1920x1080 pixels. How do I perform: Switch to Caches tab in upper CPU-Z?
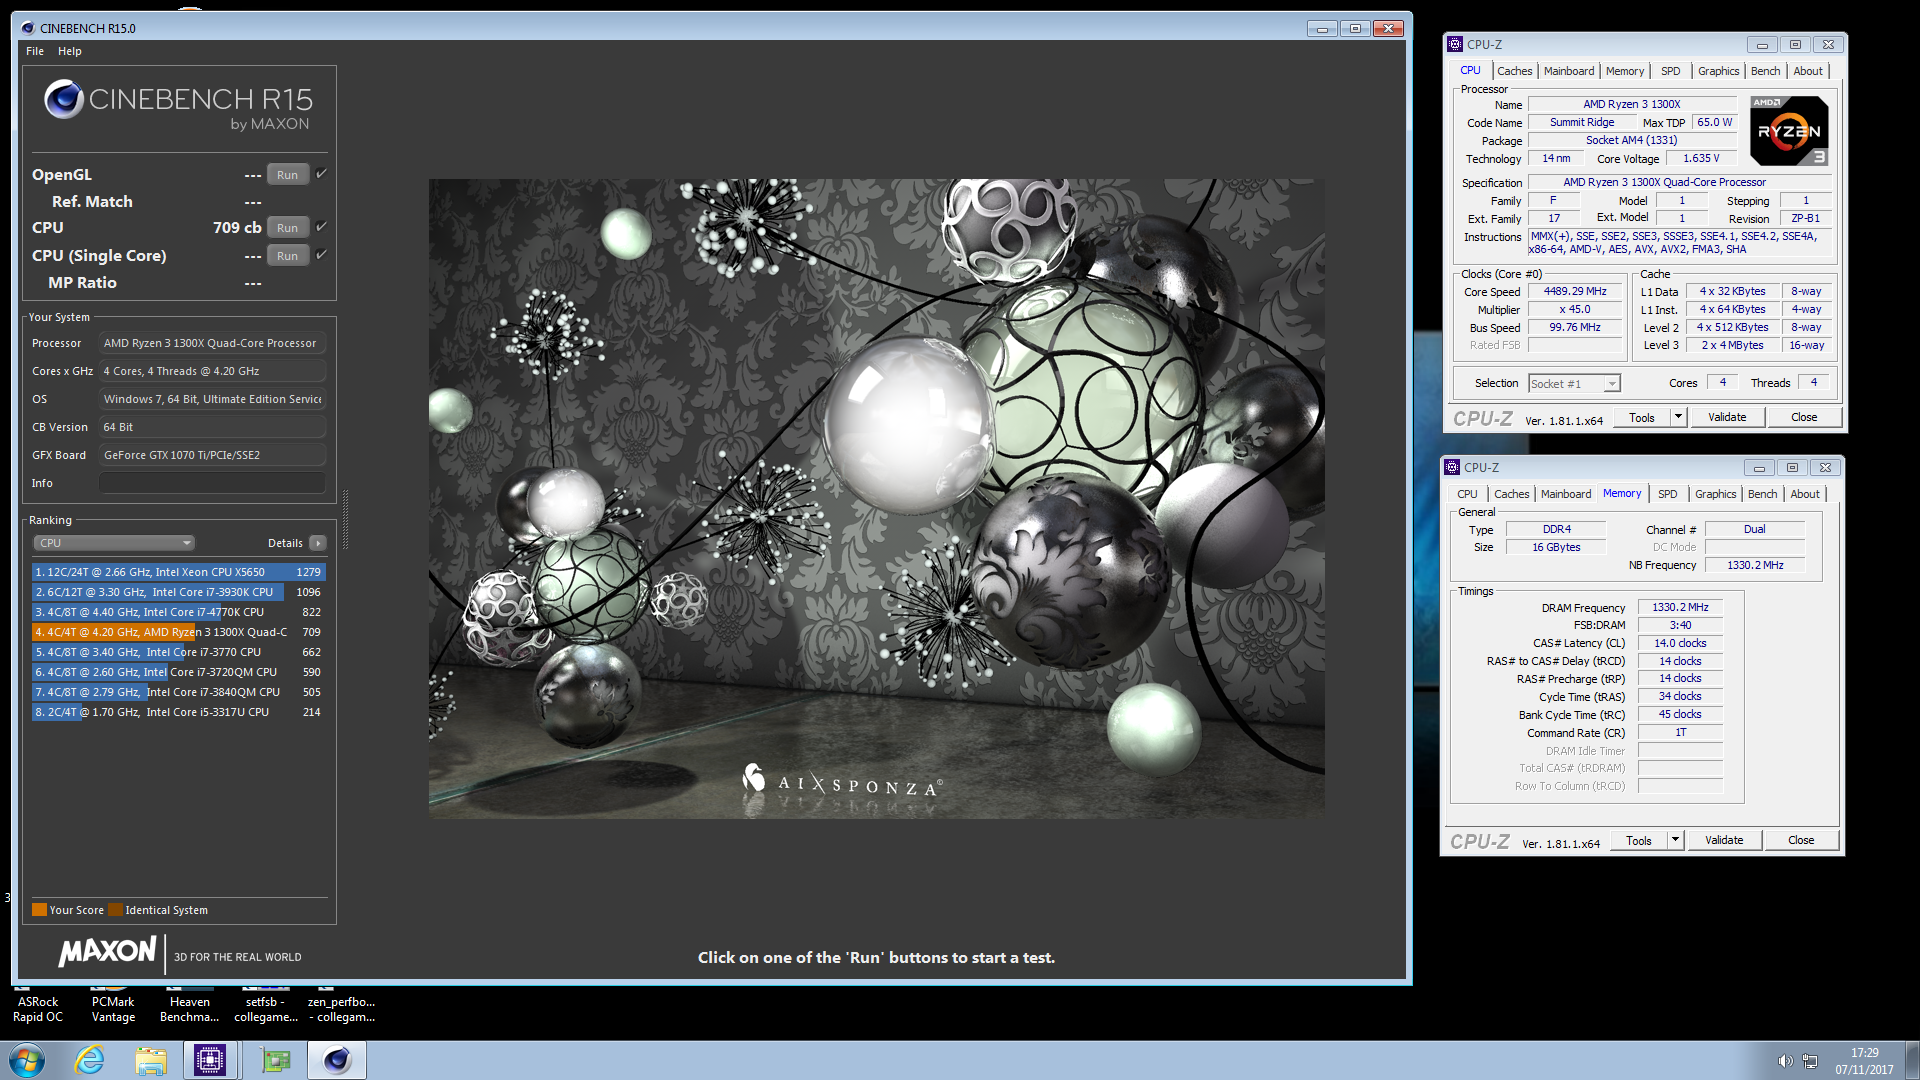[1514, 71]
